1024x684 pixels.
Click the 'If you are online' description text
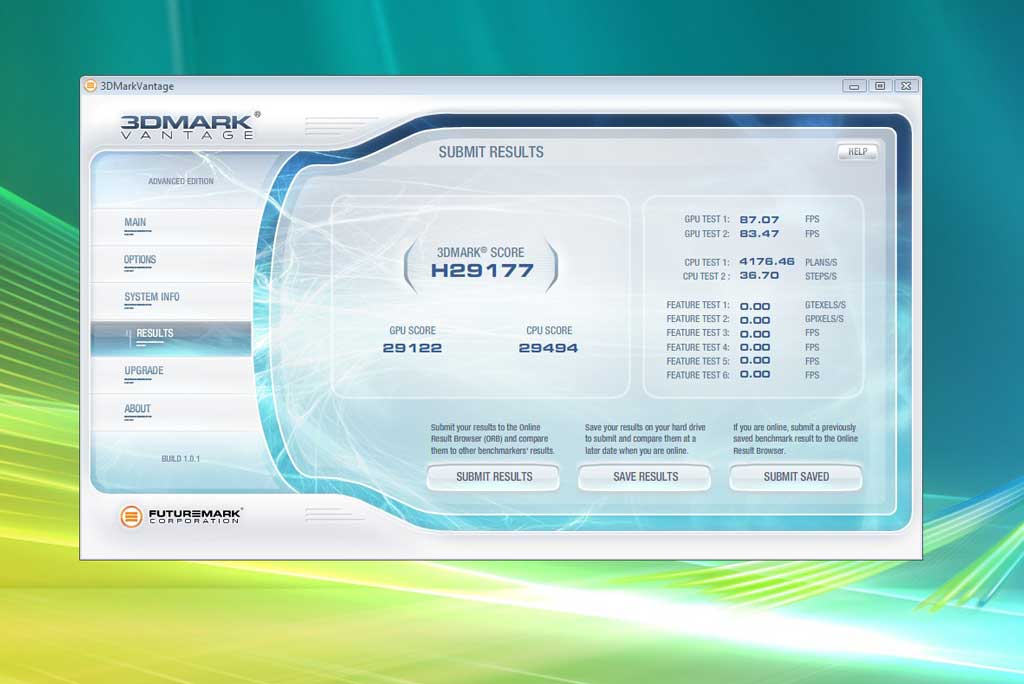pos(795,439)
